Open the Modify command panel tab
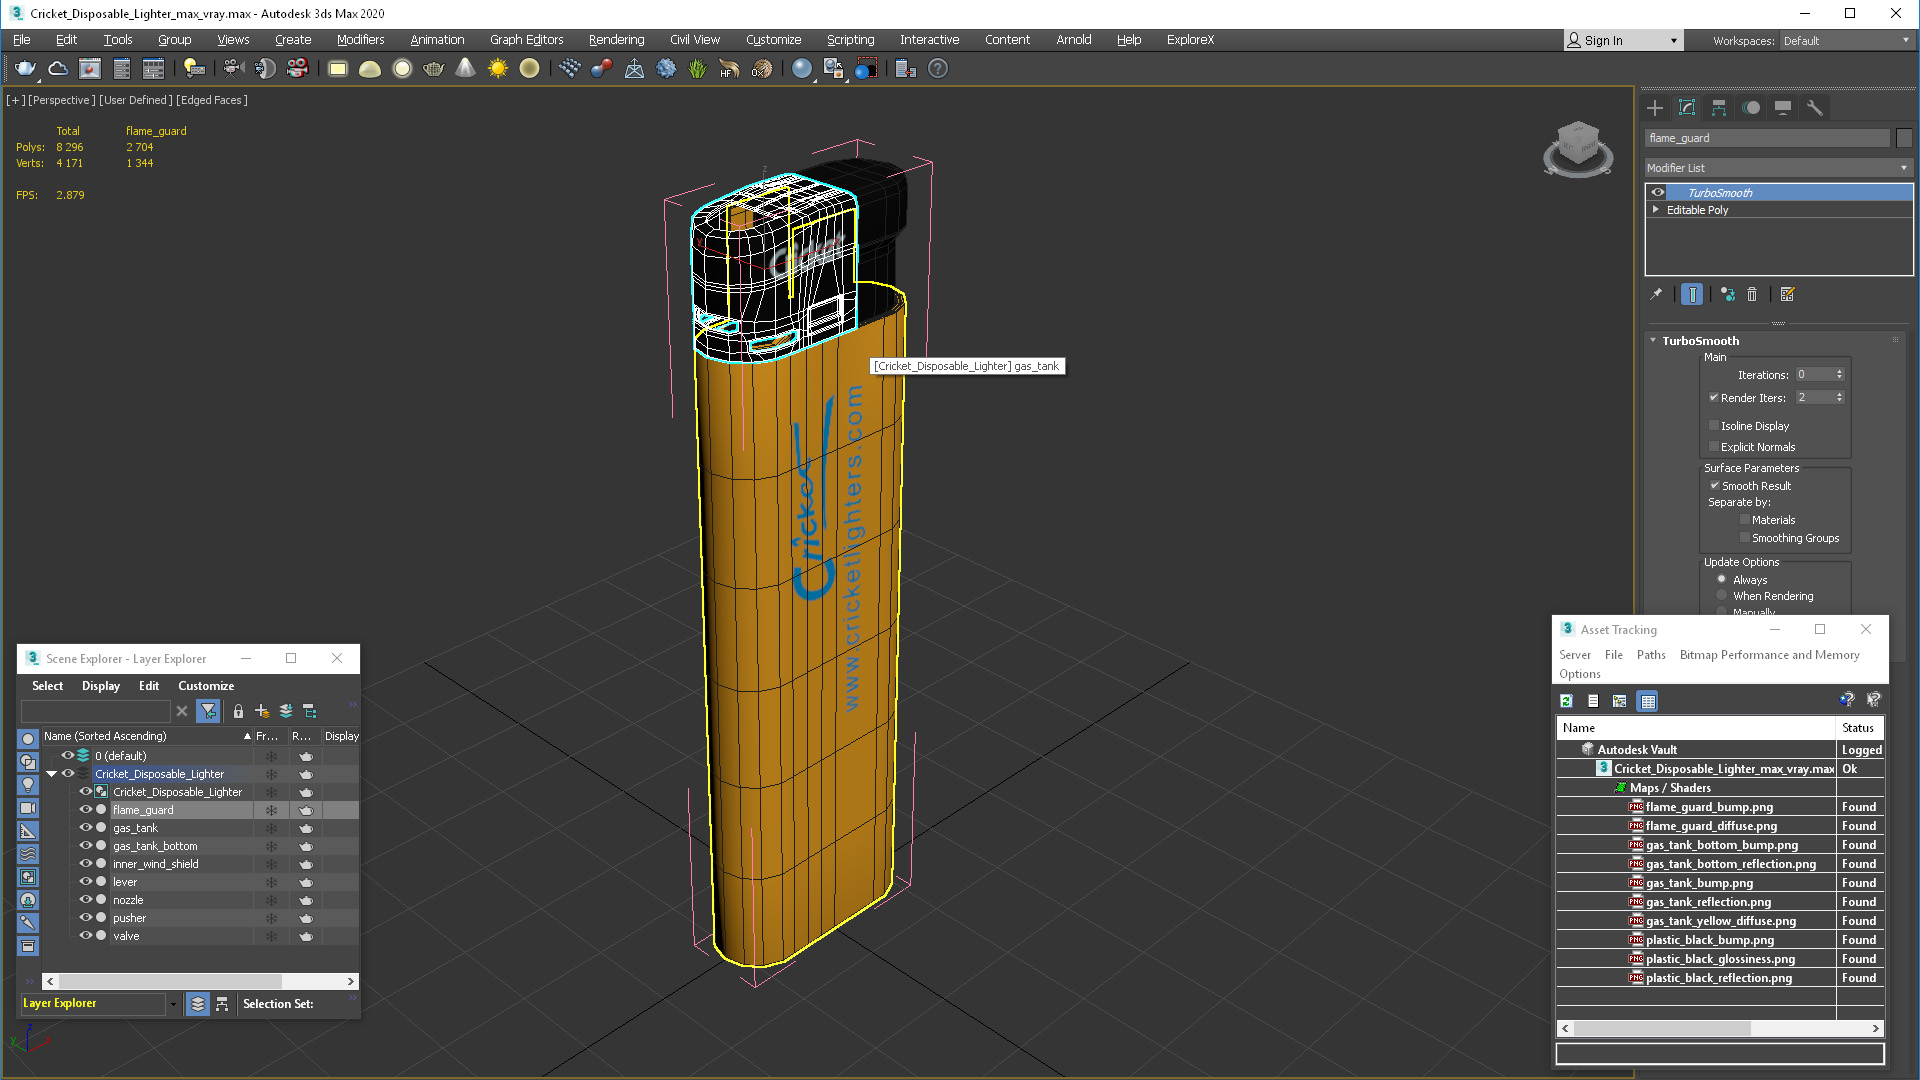The height and width of the screenshot is (1080, 1920). click(x=1687, y=108)
